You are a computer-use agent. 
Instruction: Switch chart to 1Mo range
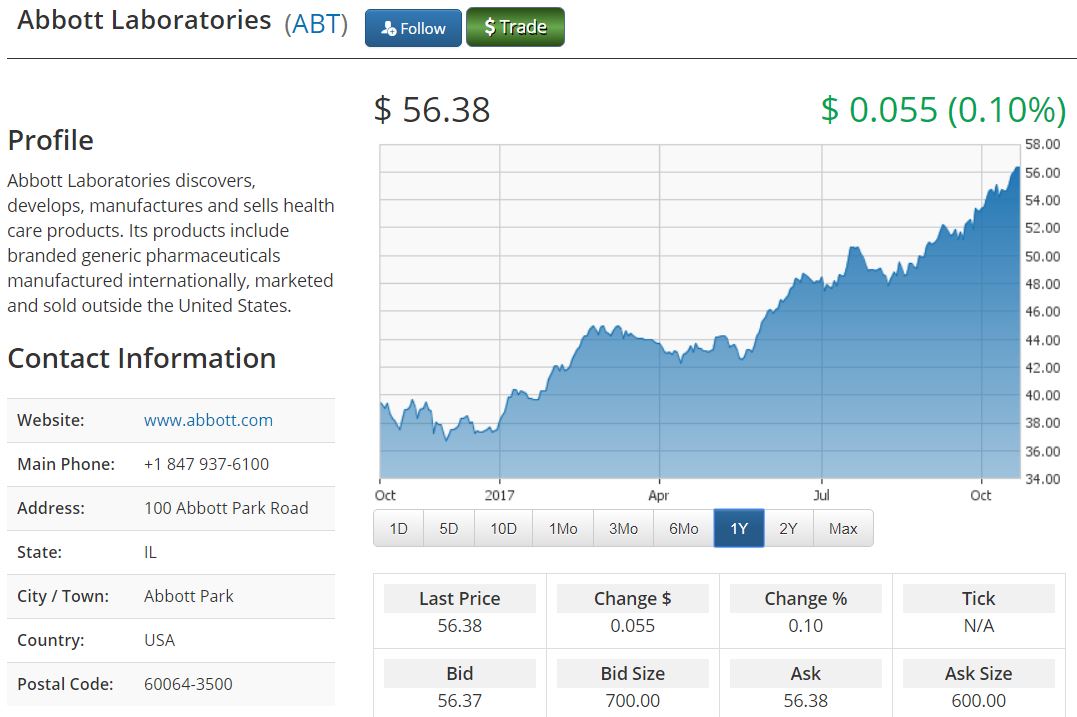point(563,529)
